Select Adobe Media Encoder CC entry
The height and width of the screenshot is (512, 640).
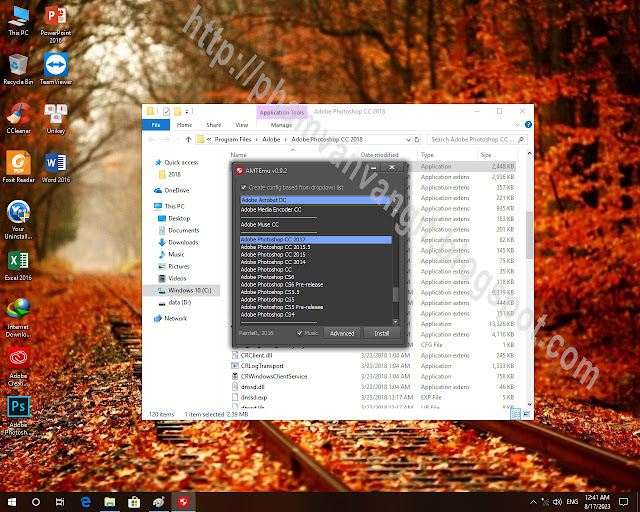click(316, 209)
